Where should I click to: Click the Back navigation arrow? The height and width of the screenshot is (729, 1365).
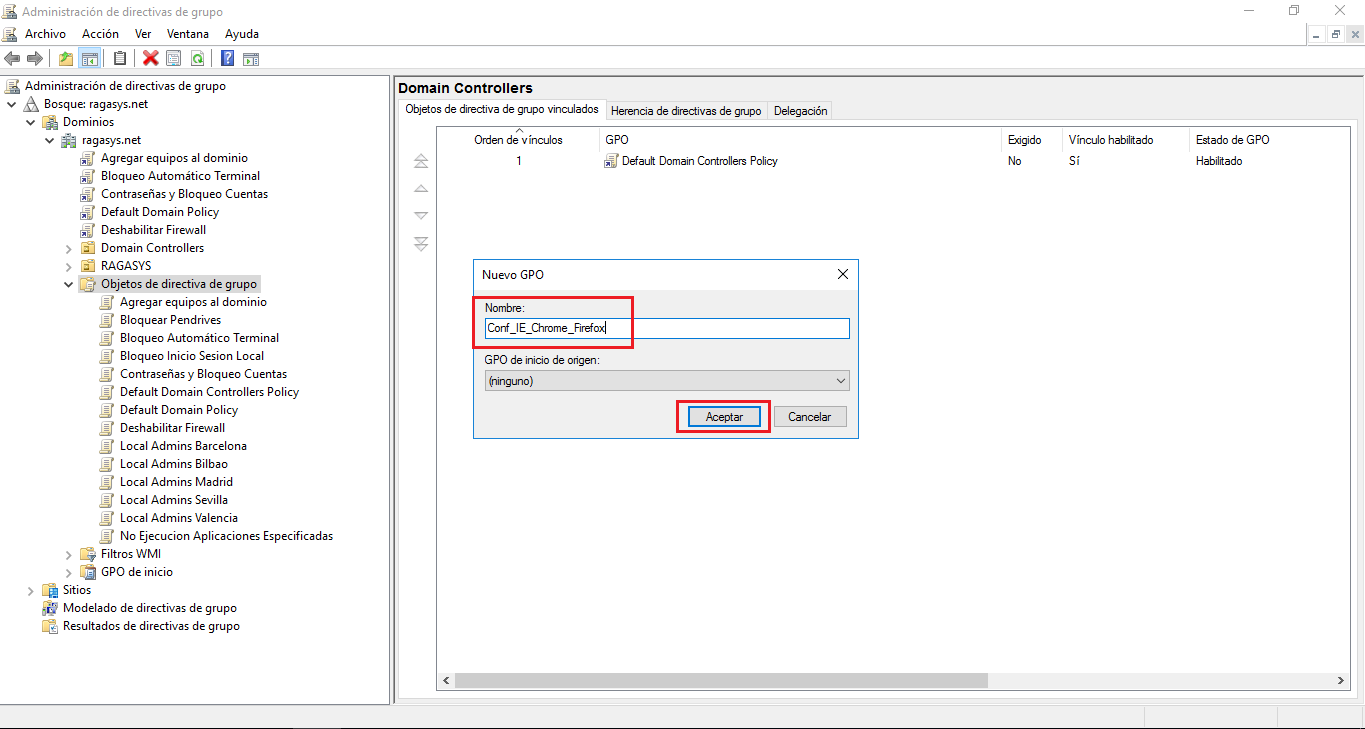coord(11,57)
